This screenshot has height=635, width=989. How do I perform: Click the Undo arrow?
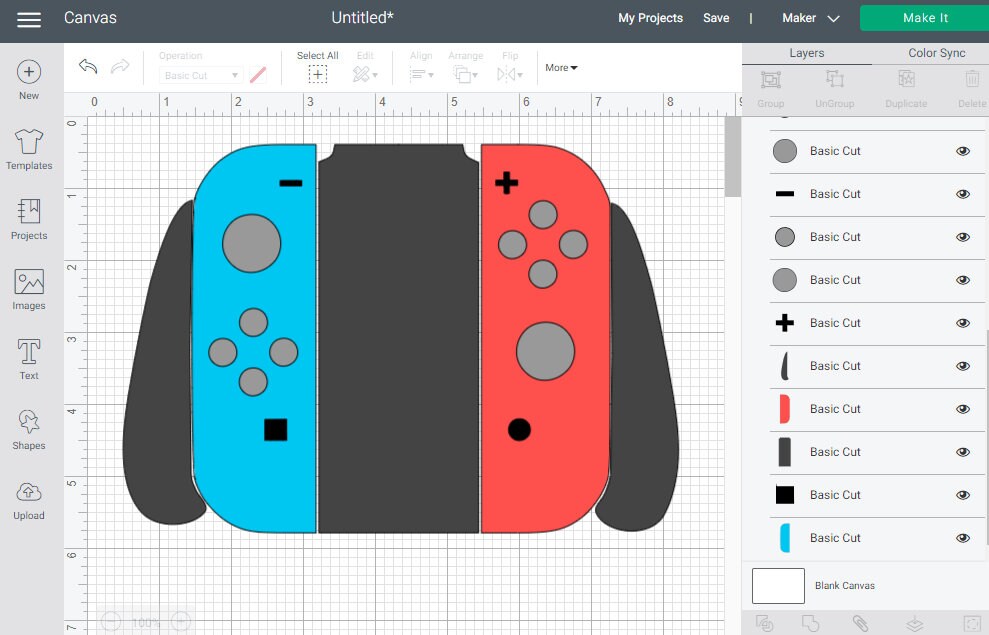click(x=87, y=66)
